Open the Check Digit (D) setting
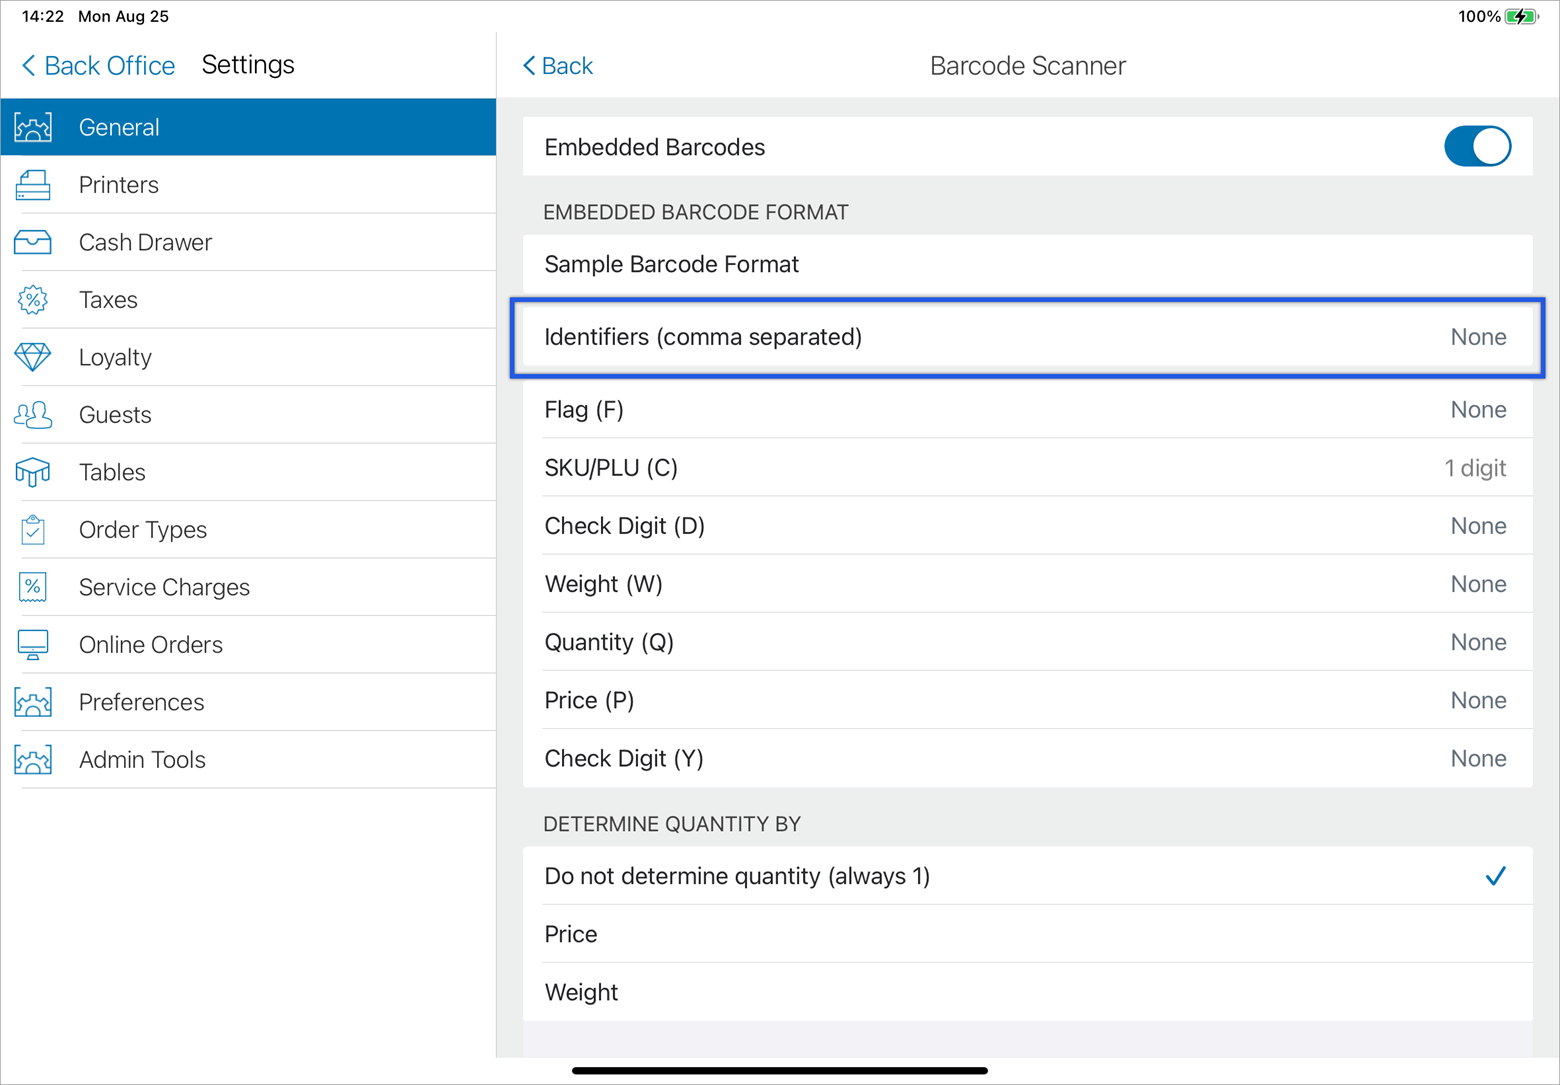The image size is (1560, 1085). click(x=1027, y=526)
